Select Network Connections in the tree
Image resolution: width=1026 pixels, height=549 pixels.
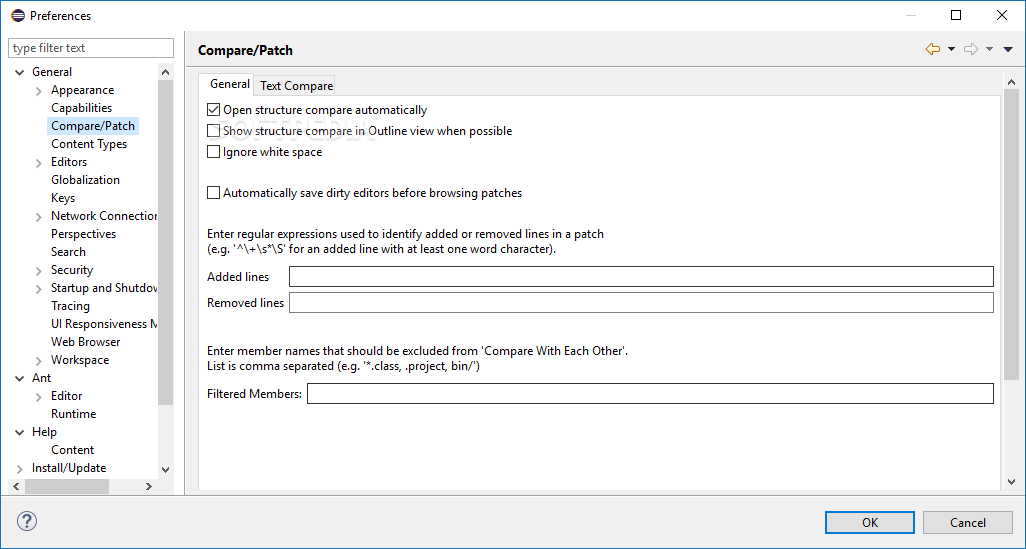(103, 216)
